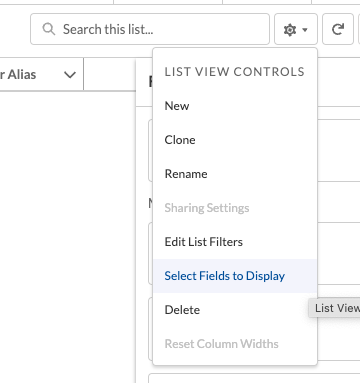Click the Search this list field
360x383 pixels.
pos(150,29)
